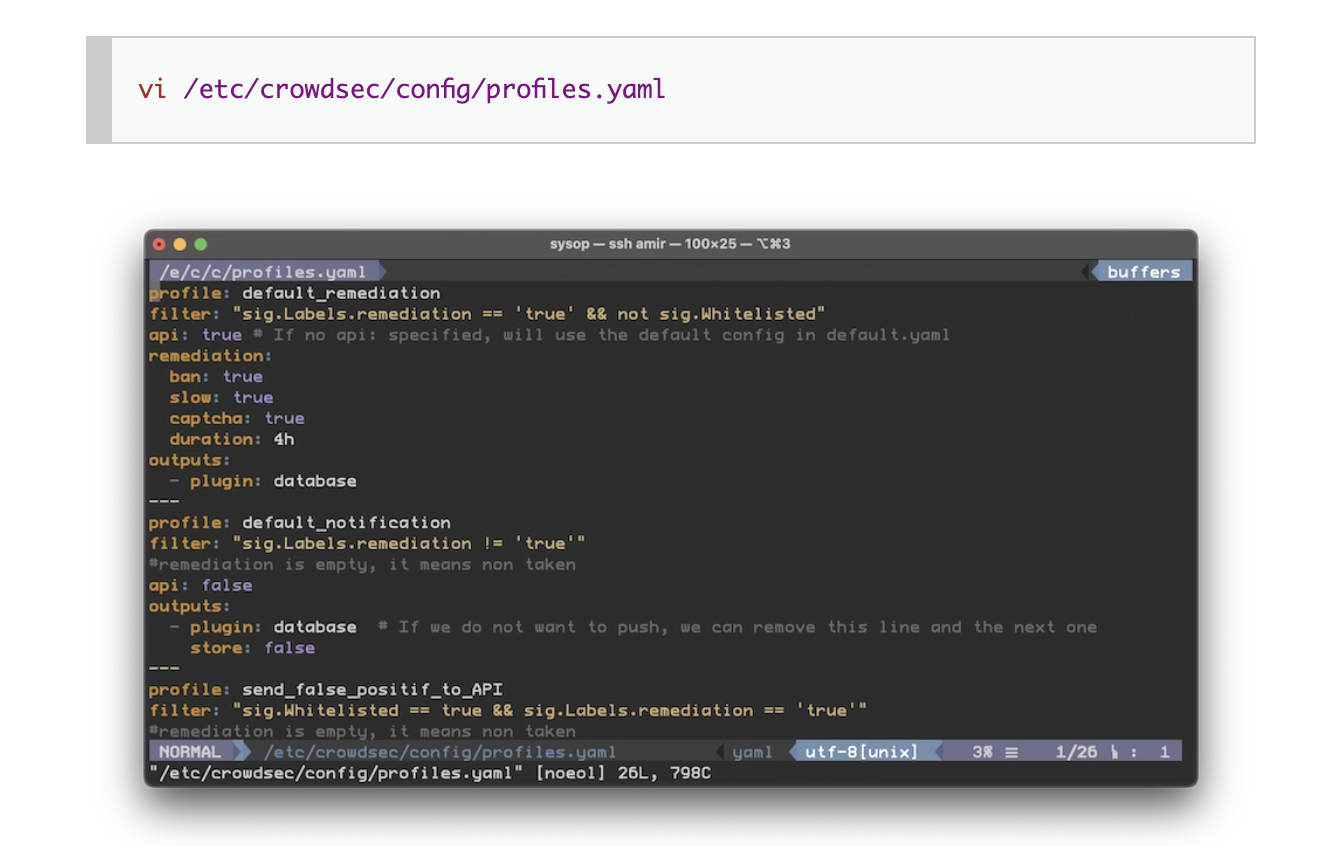
Task: Click the 'remediation:' key line
Action: tap(210, 356)
